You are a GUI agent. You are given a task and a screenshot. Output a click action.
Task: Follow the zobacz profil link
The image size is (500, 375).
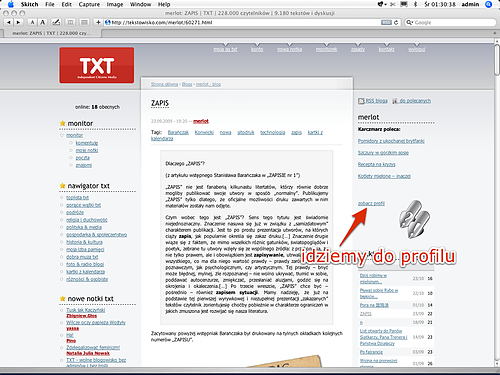tap(371, 203)
